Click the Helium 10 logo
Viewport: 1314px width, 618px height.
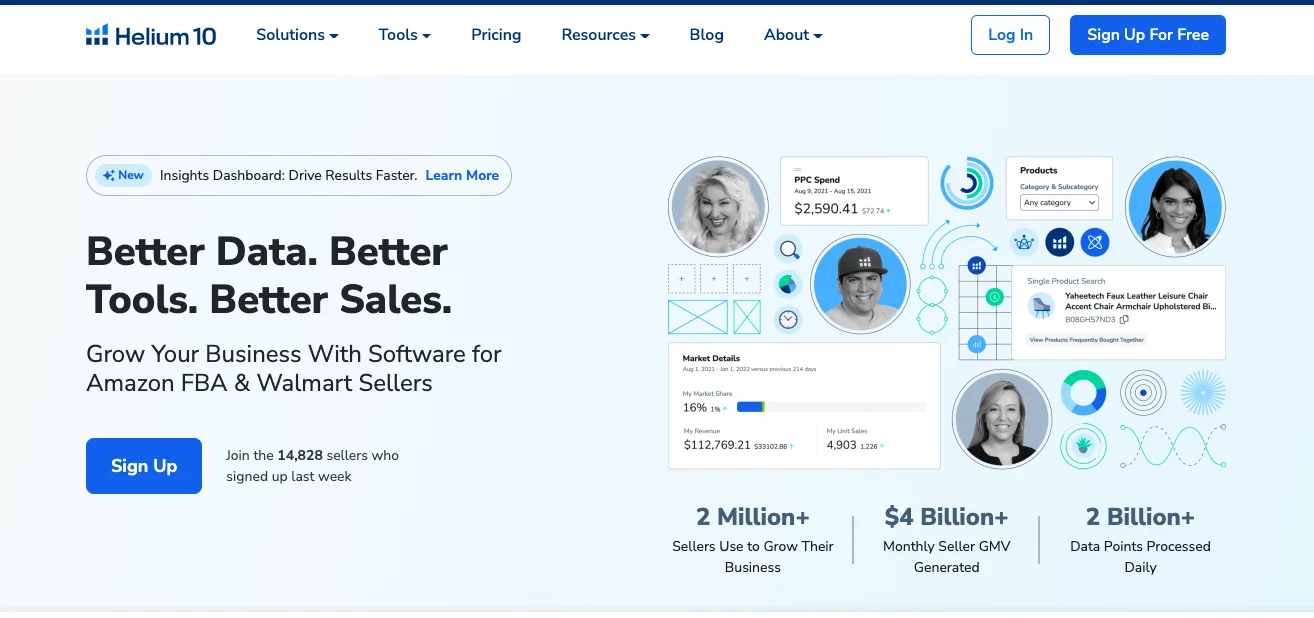[151, 35]
